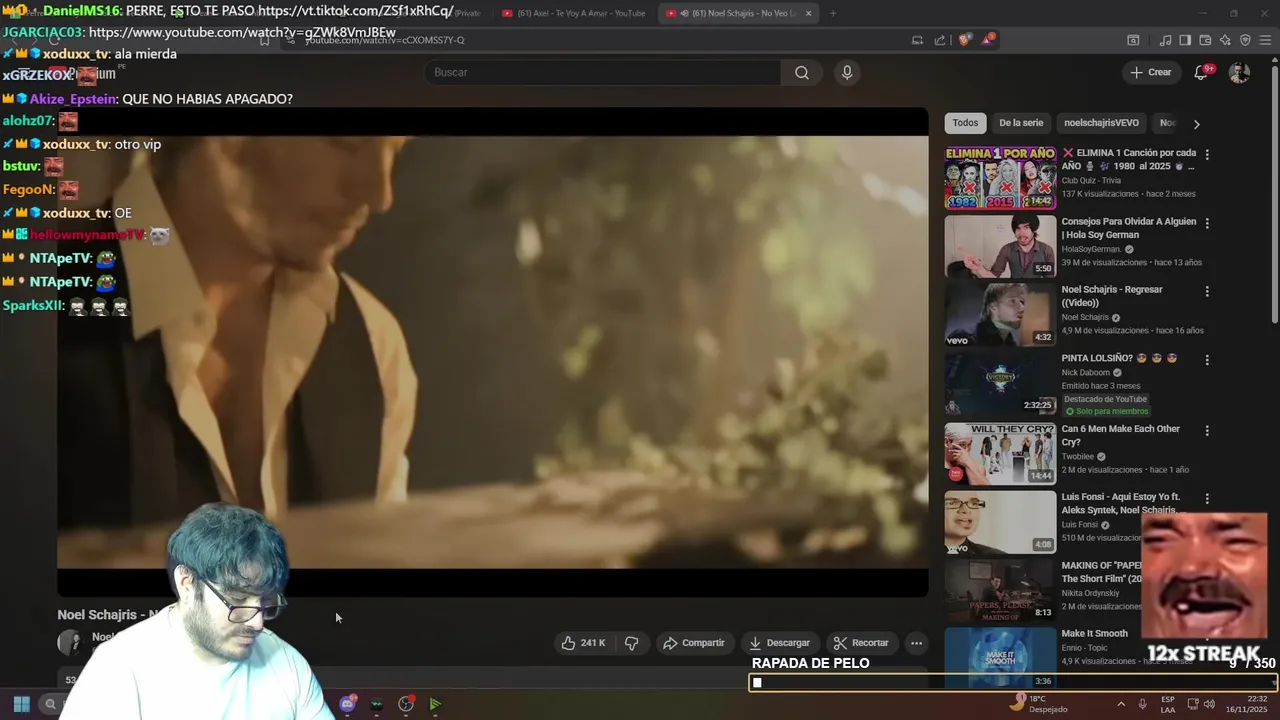Viewport: 1280px width, 720px height.
Task: Open HolaSoyGerman channel name
Action: 1091,249
